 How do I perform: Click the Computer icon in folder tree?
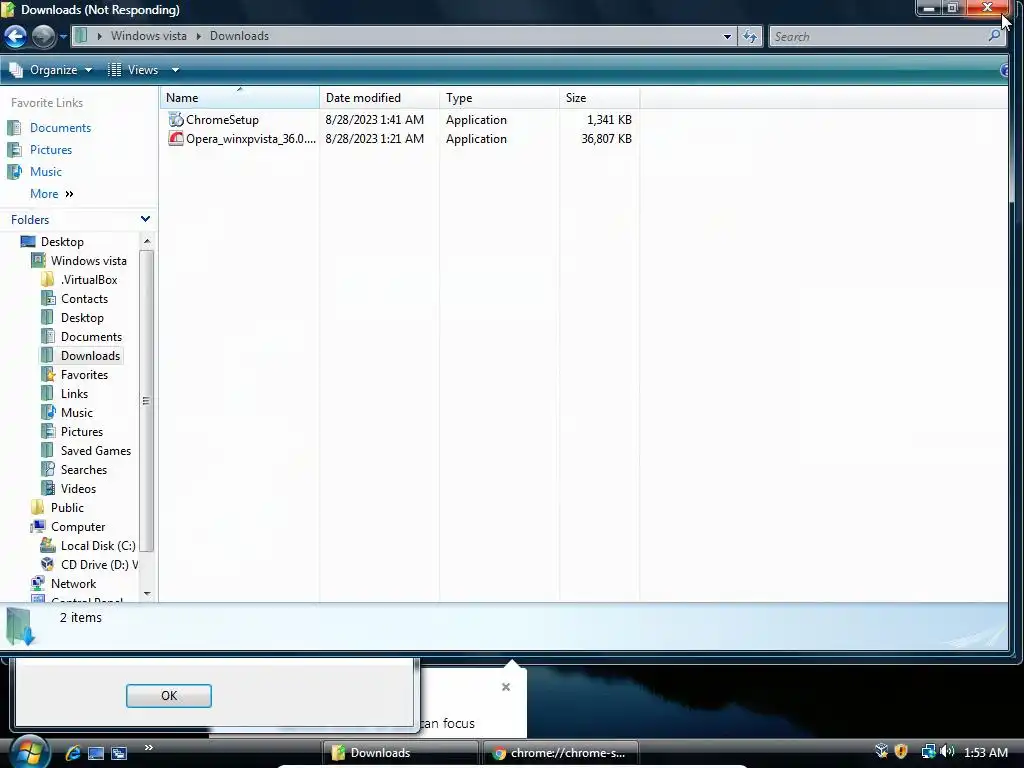39,526
